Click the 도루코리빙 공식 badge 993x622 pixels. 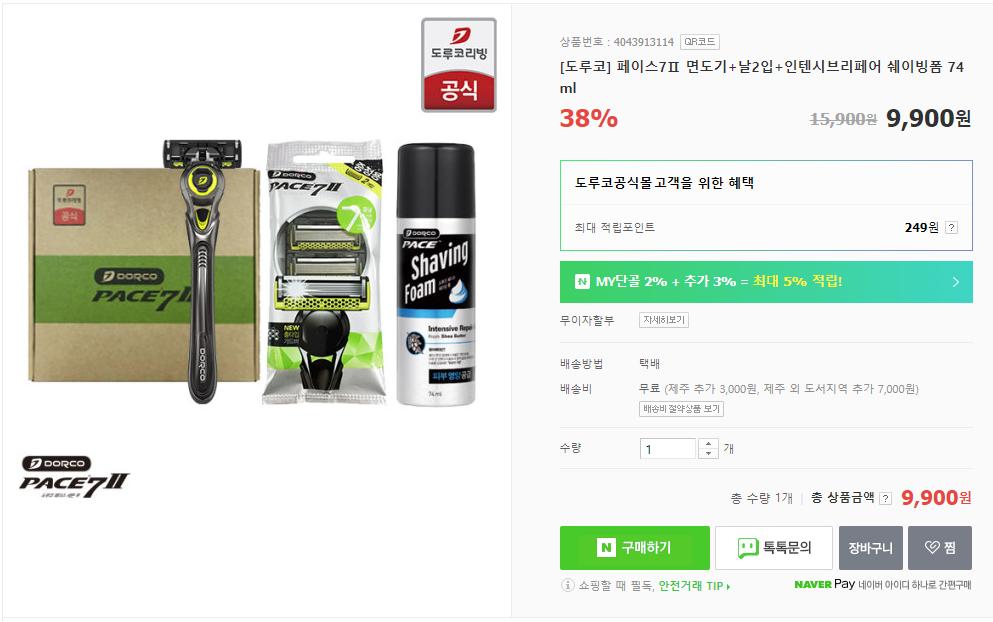click(x=459, y=65)
